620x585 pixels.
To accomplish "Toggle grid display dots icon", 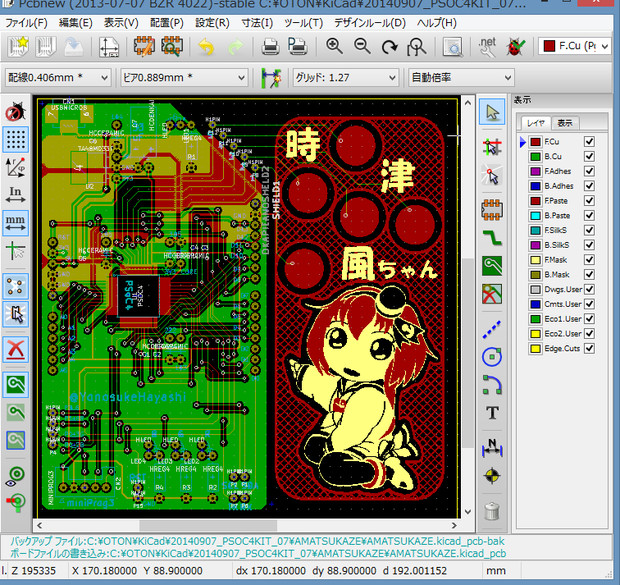I will (15, 139).
